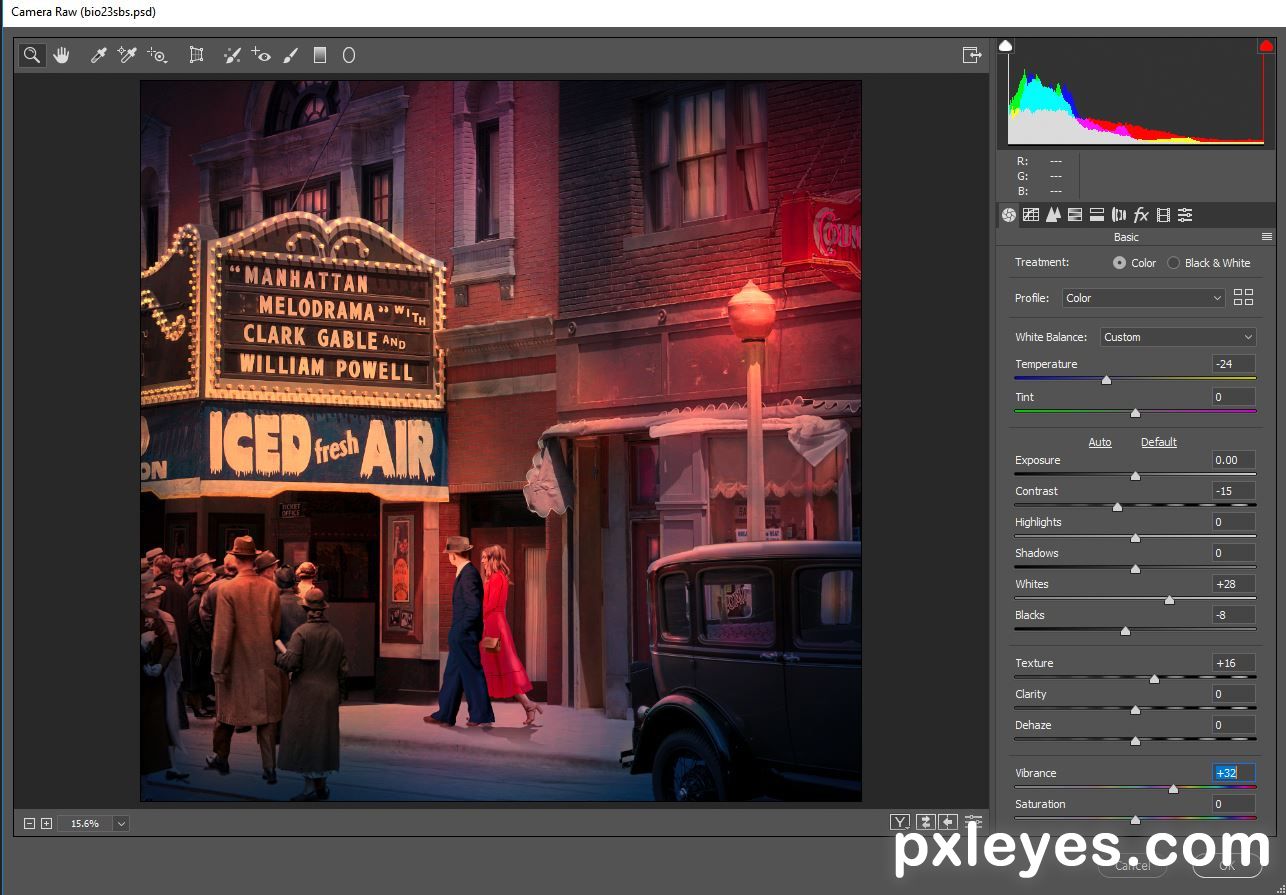Open the Split Toning panel tab
The width and height of the screenshot is (1286, 895).
point(1097,215)
